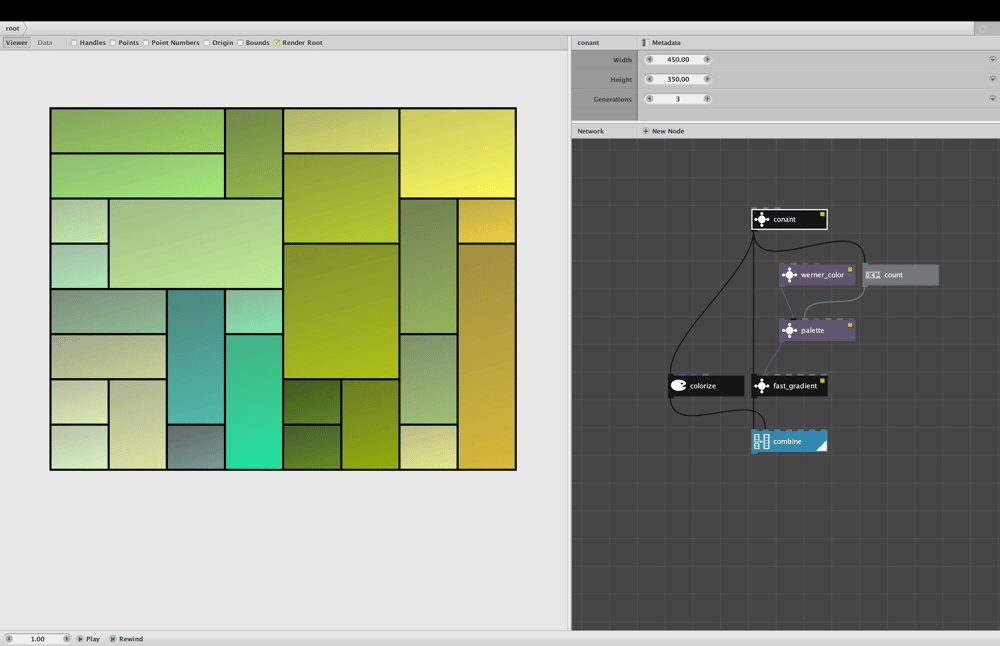Increase frame number with right arrow
1000x646 pixels.
[x=66, y=638]
